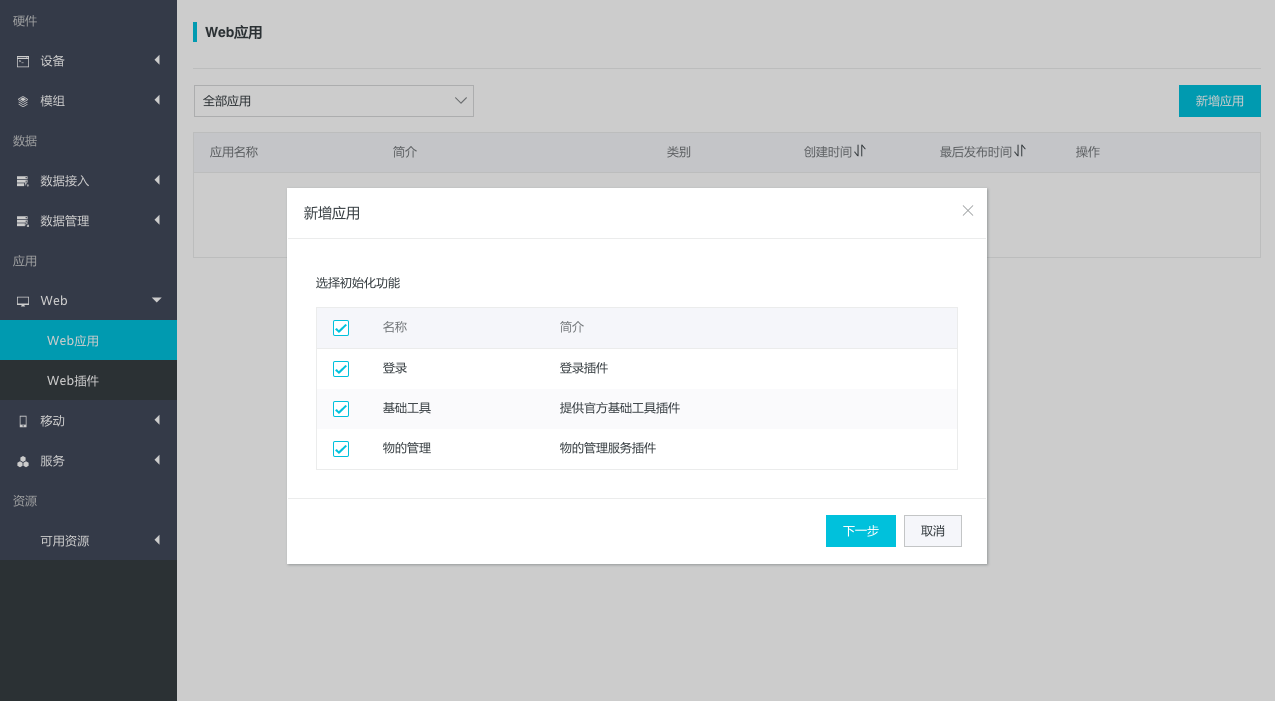Click the 移动 mobile phone icon
This screenshot has width=1275, height=701.
(x=23, y=421)
